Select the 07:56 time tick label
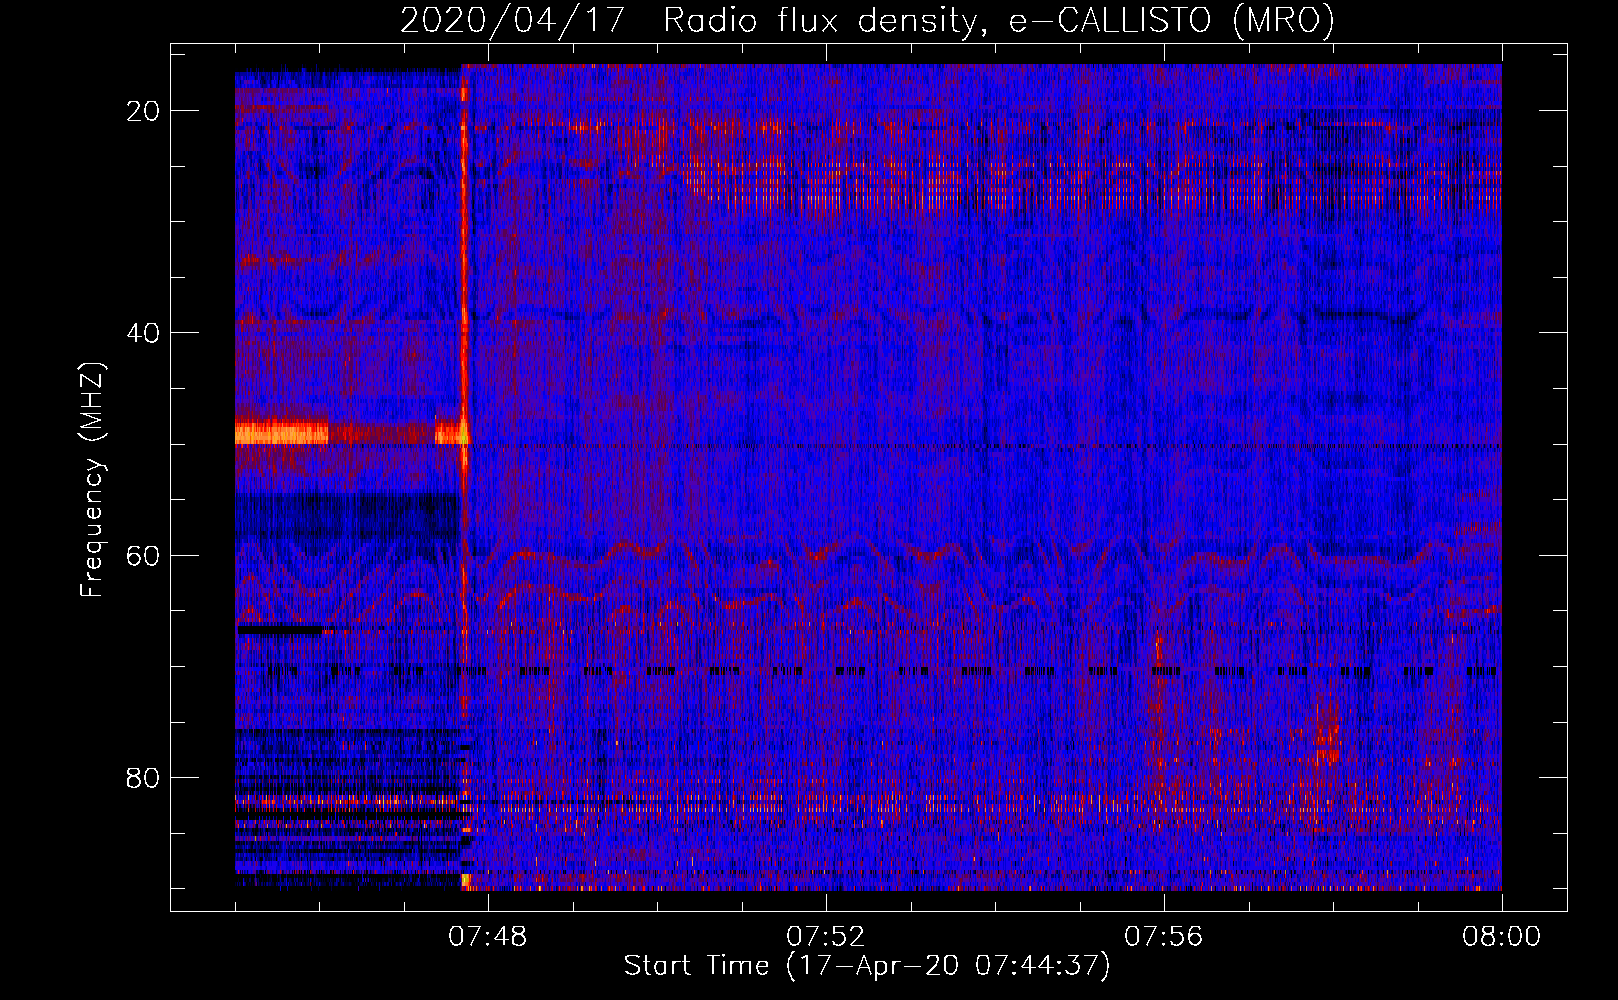This screenshot has height=1000, width=1618. click(1163, 937)
